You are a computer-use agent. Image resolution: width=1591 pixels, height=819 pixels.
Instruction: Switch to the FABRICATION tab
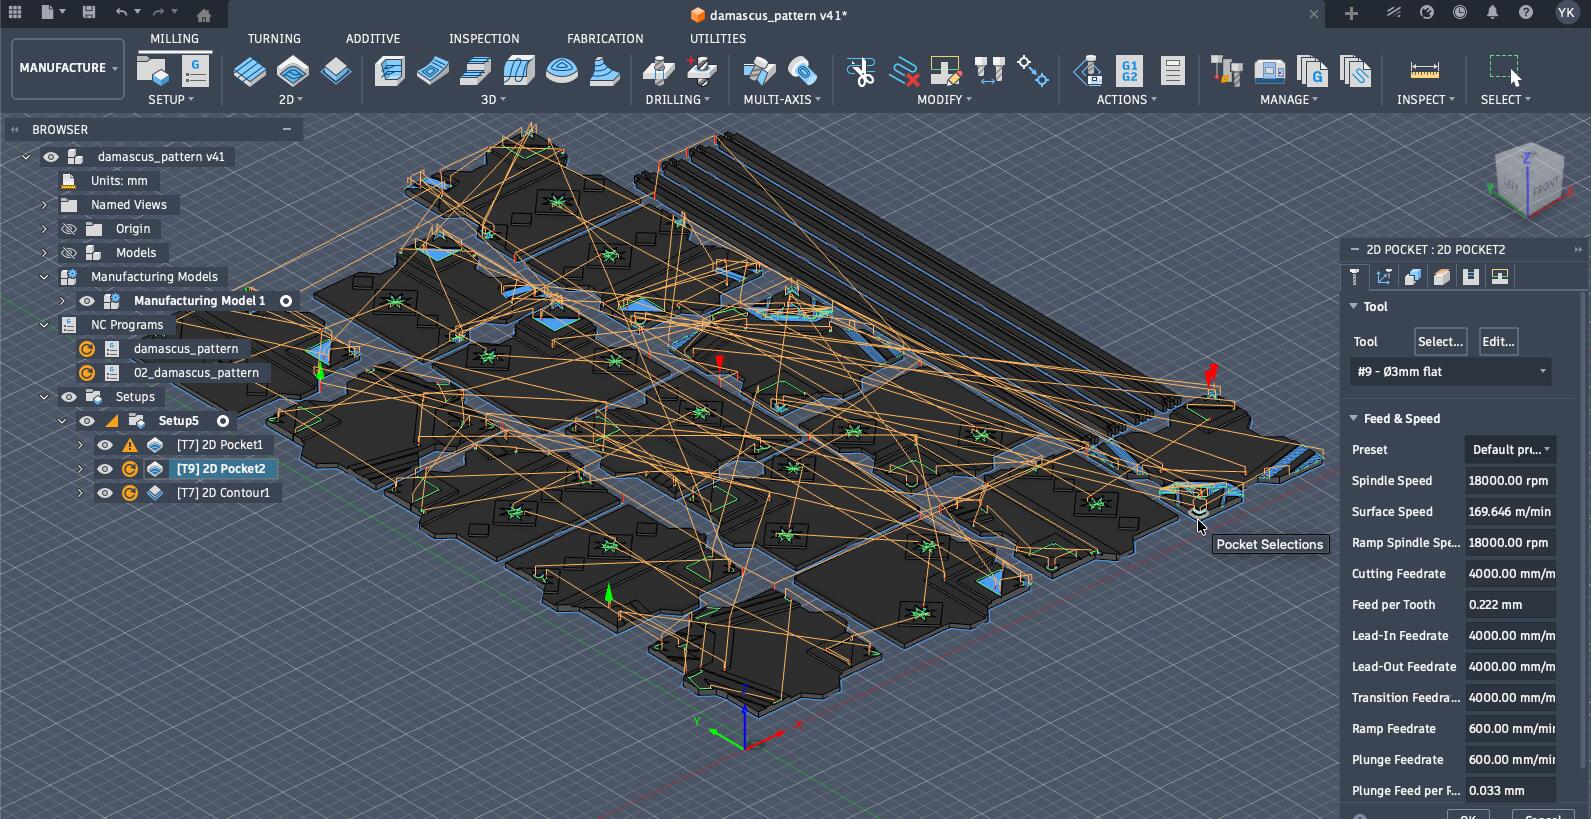click(605, 39)
